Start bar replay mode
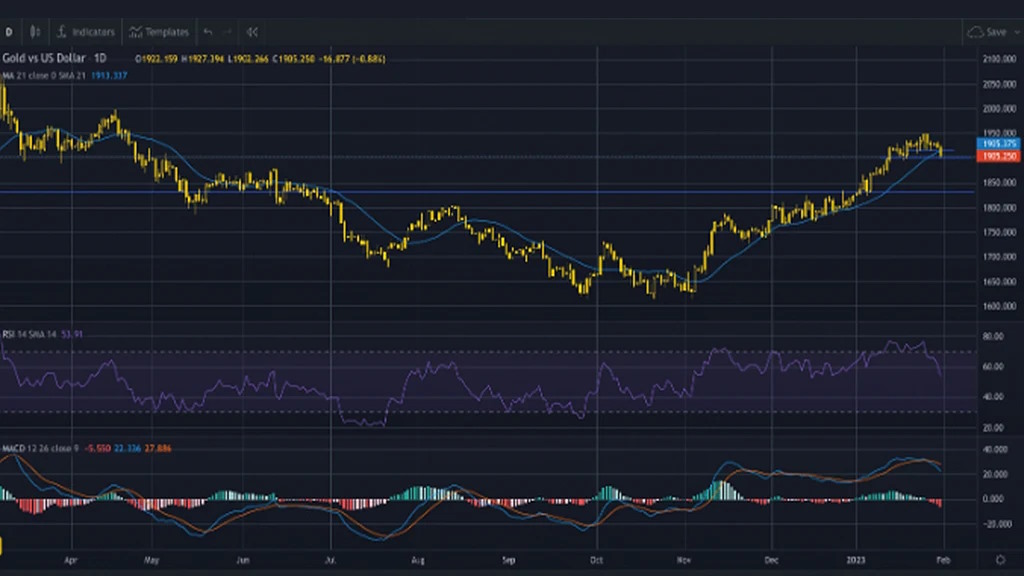 (252, 32)
